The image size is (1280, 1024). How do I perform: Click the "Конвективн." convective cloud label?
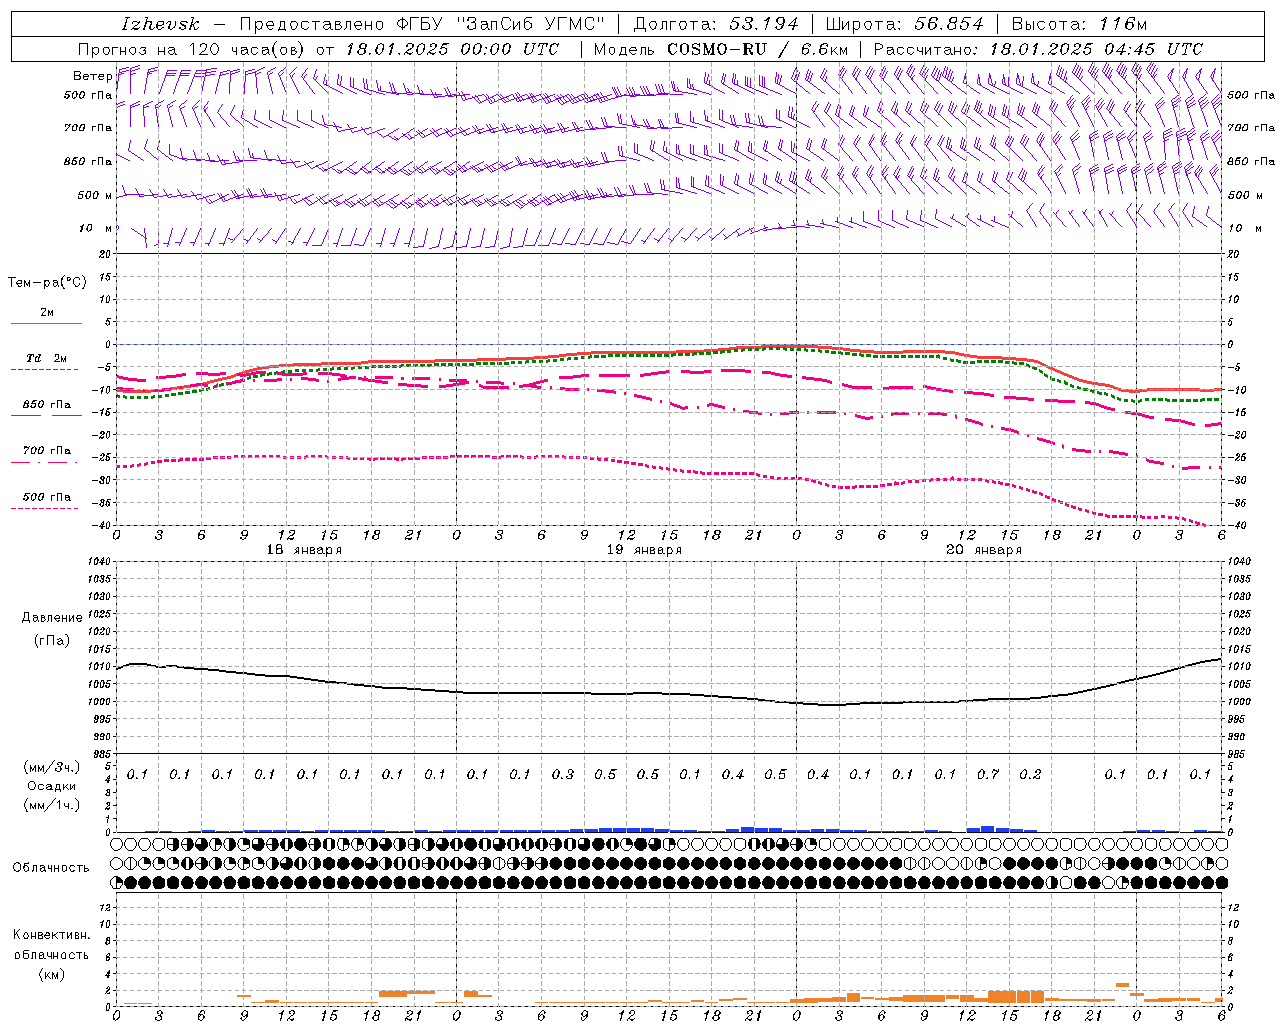tap(51, 935)
